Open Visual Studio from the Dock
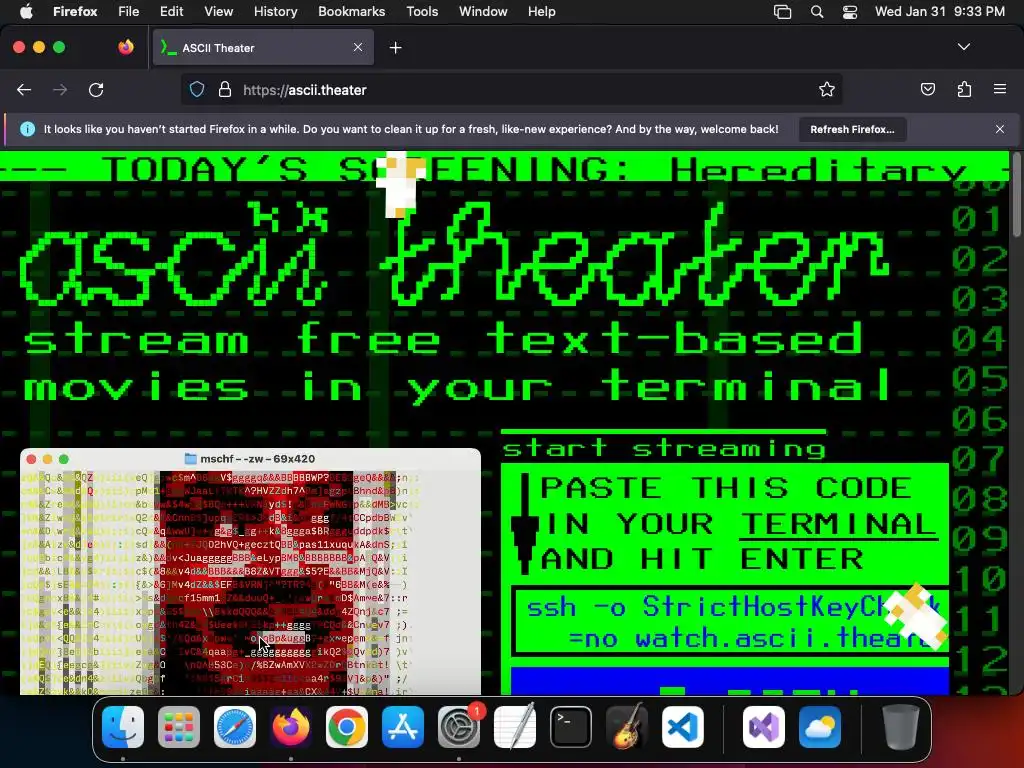The width and height of the screenshot is (1024, 768). [764, 727]
